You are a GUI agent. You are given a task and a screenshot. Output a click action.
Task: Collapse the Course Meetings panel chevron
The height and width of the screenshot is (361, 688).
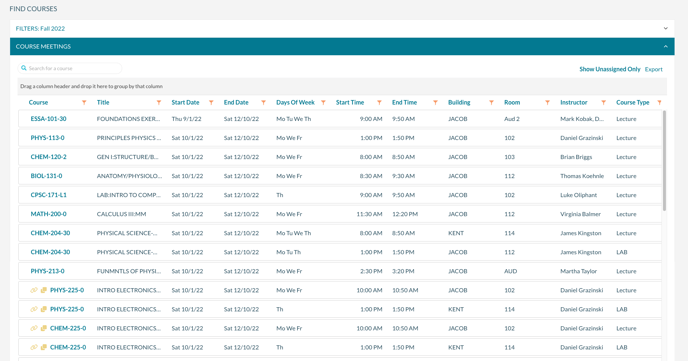666,46
